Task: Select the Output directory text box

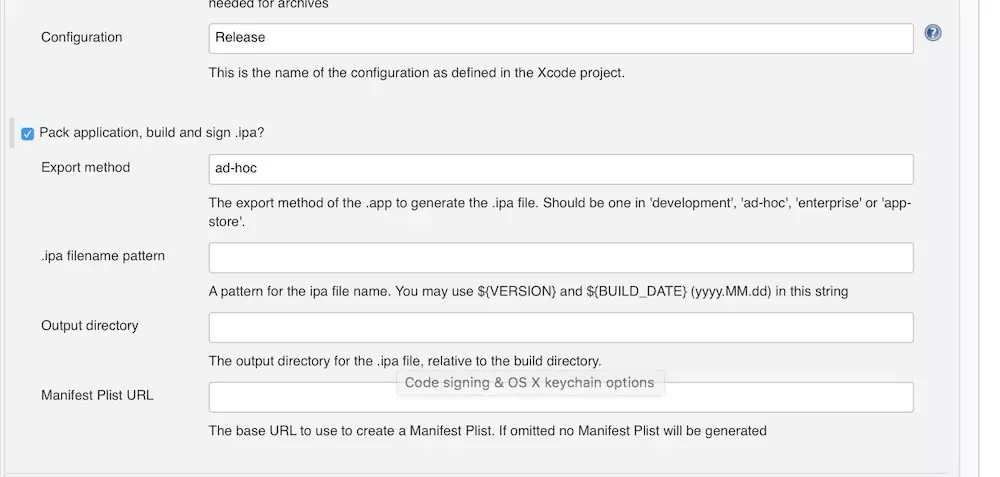Action: point(560,327)
